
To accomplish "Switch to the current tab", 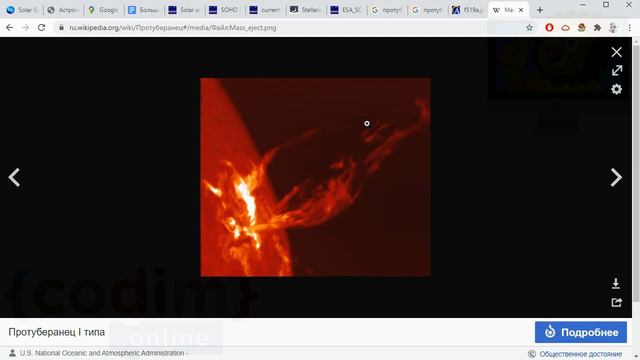I will [265, 10].
